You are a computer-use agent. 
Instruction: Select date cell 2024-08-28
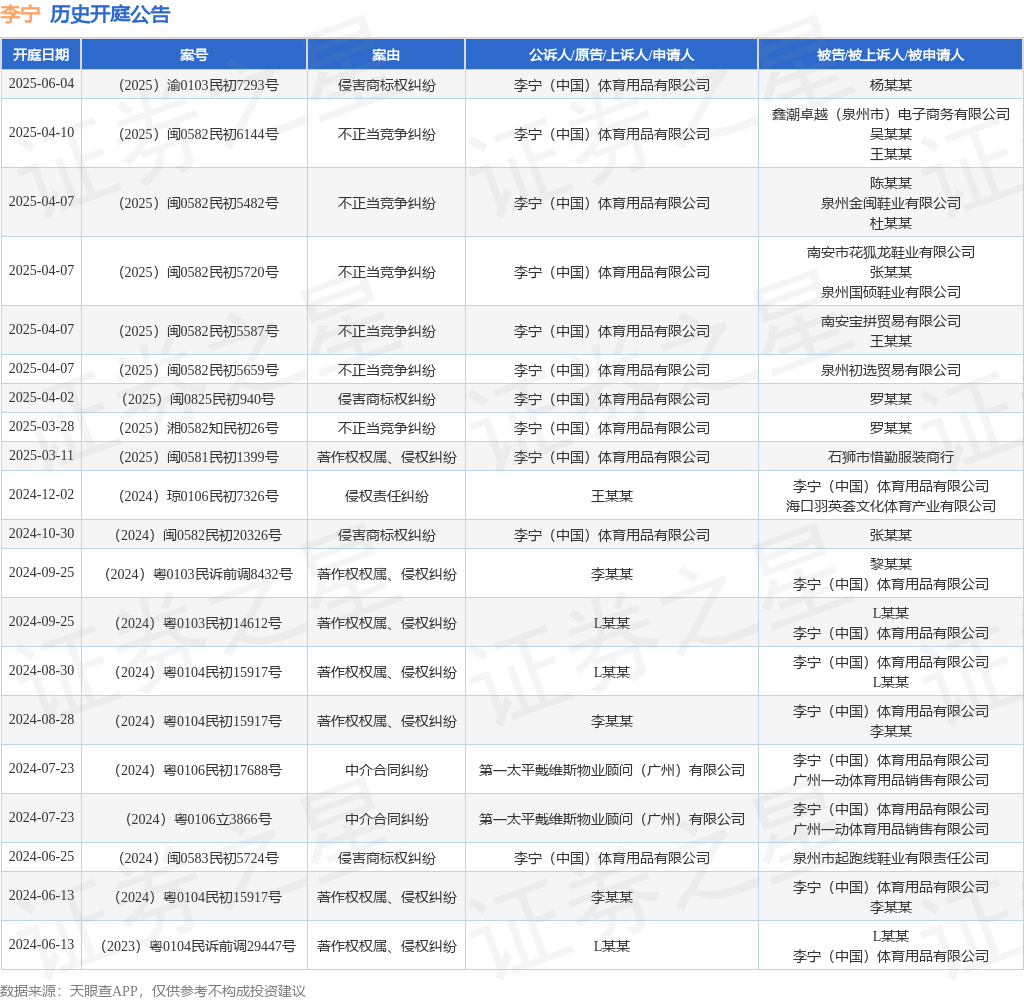click(x=41, y=720)
